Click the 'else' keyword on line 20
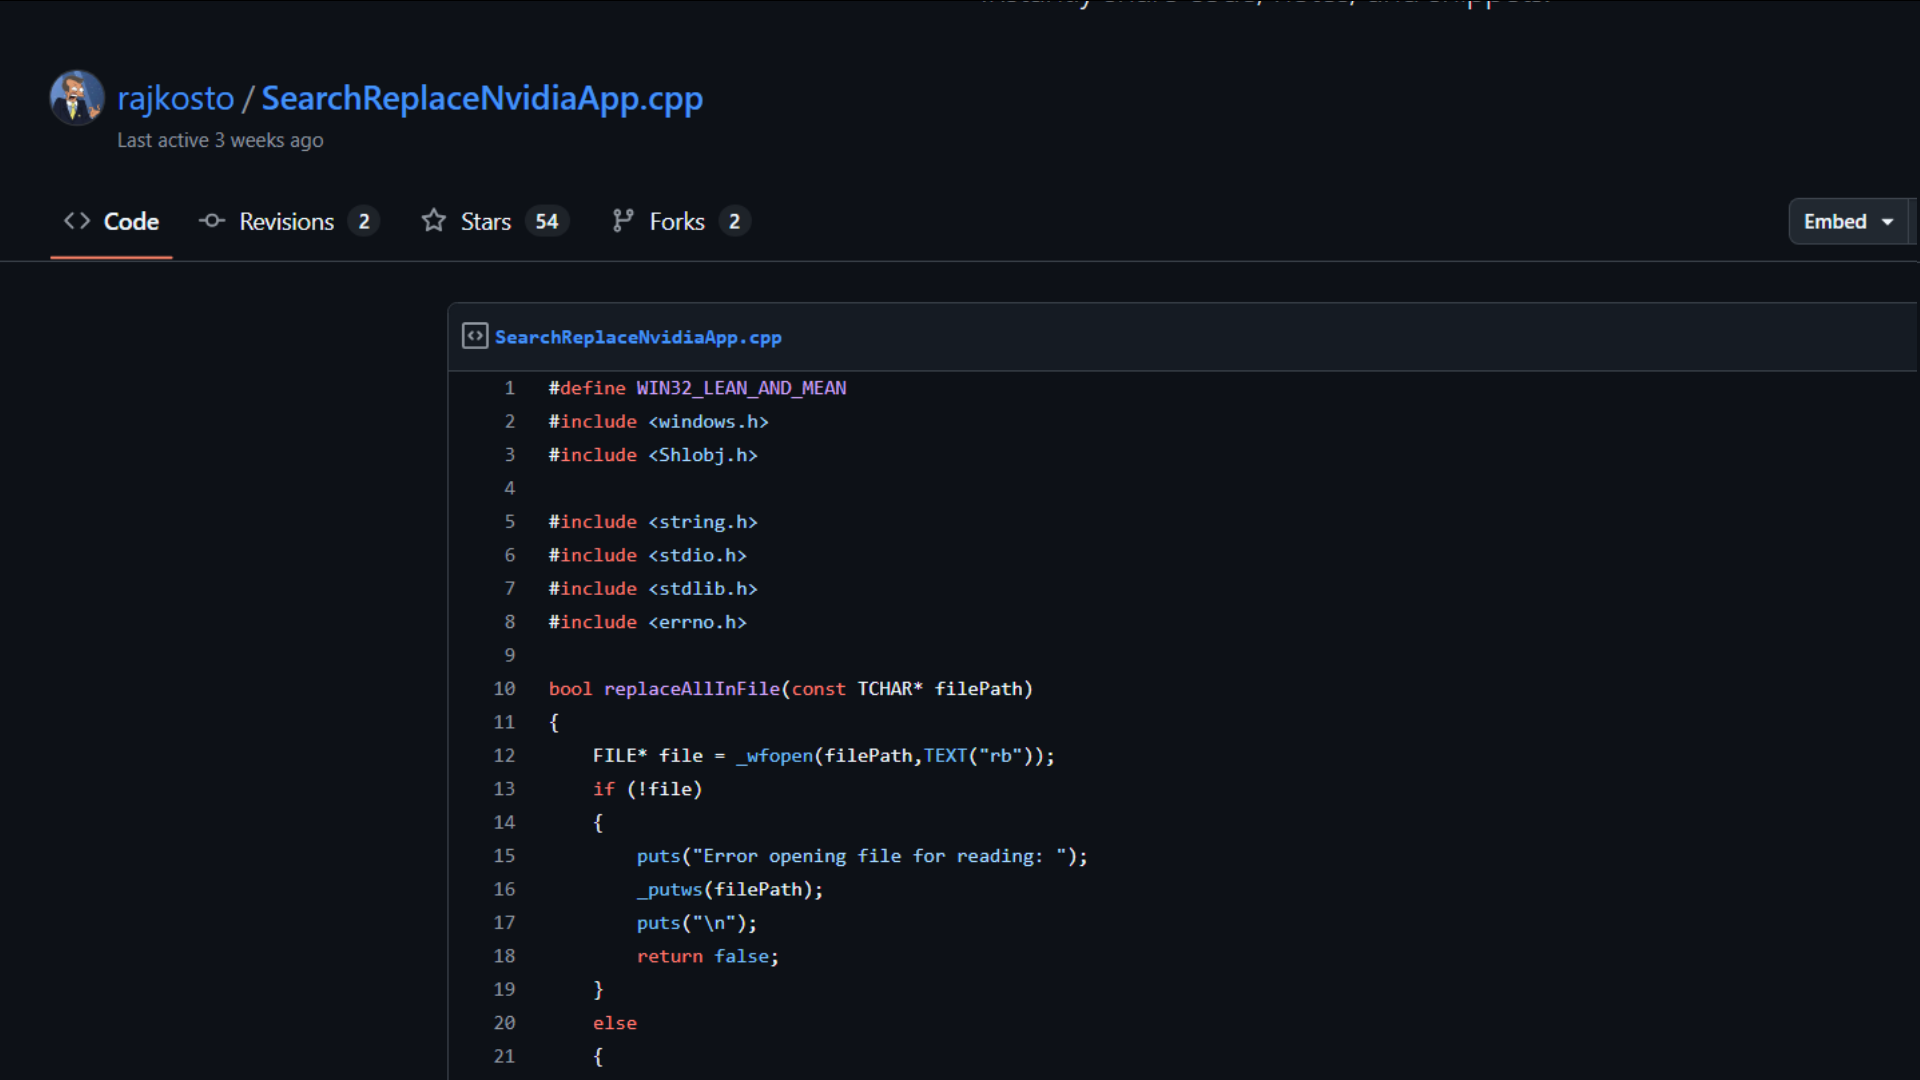 click(x=614, y=1023)
